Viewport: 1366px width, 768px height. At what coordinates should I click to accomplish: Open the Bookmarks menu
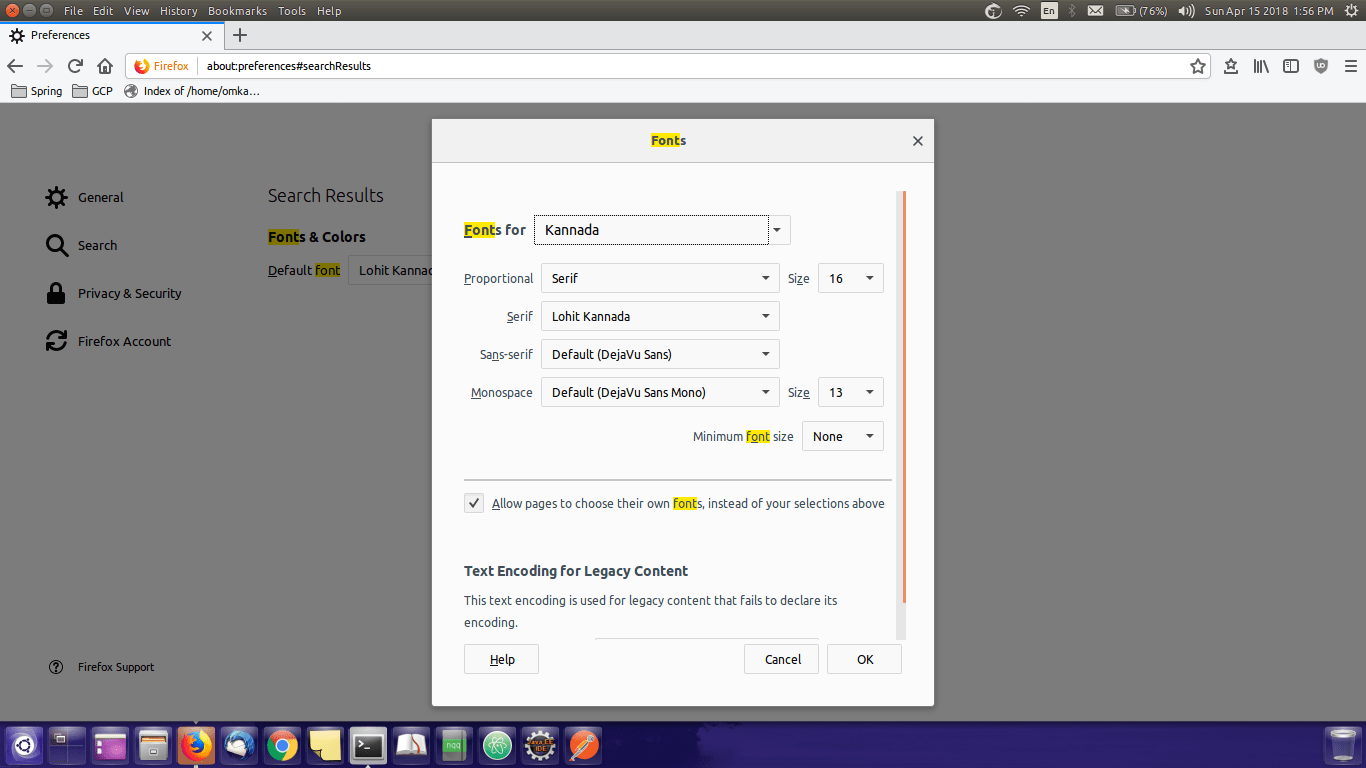pos(237,11)
